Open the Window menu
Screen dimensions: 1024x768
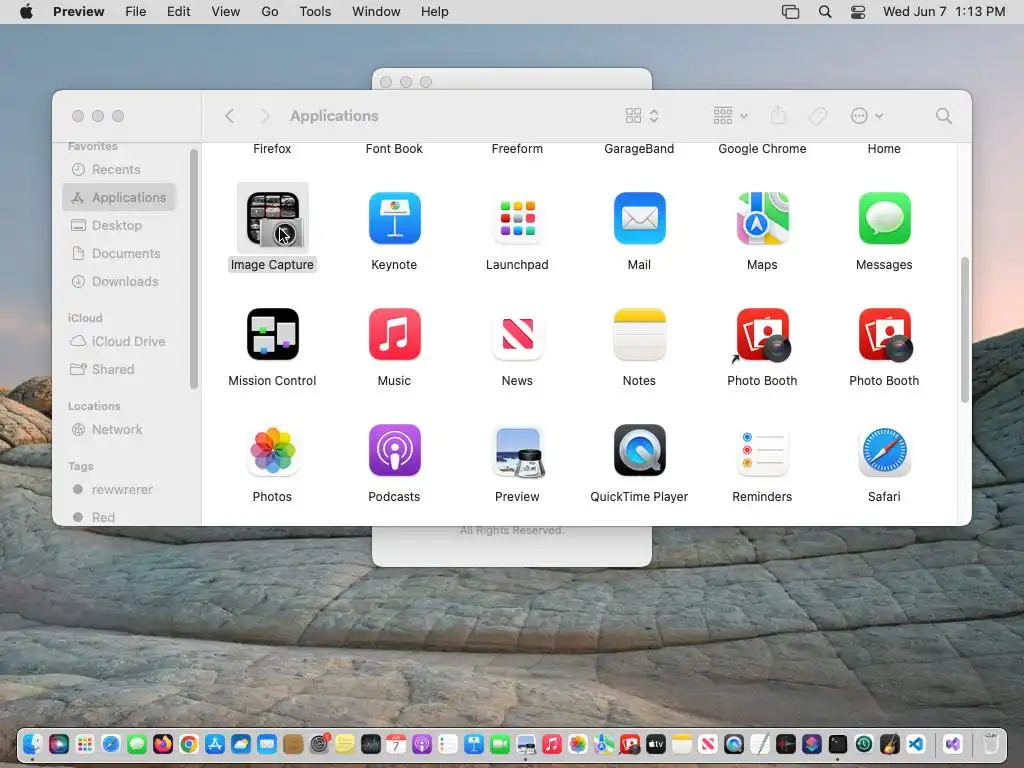tap(376, 11)
